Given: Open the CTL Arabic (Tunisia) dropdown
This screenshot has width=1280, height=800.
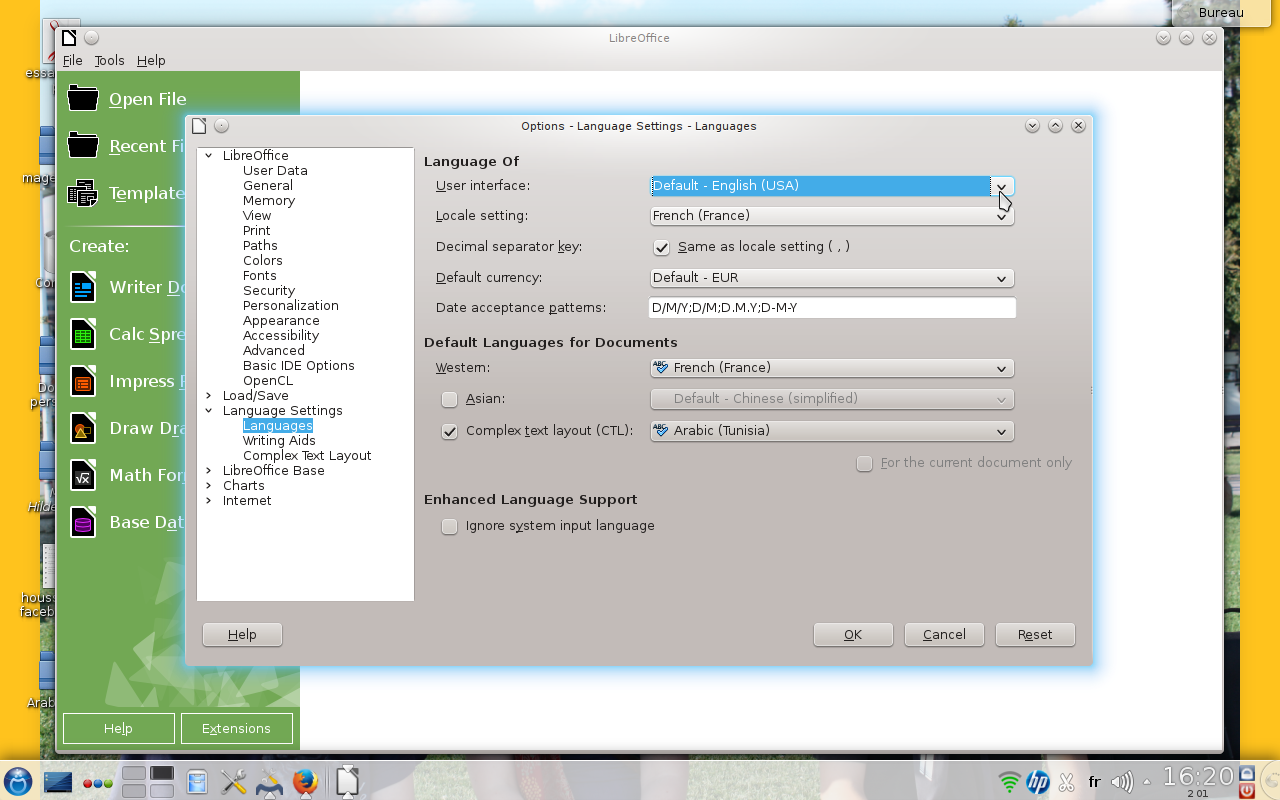Looking at the screenshot, I should pyautogui.click(x=832, y=431).
